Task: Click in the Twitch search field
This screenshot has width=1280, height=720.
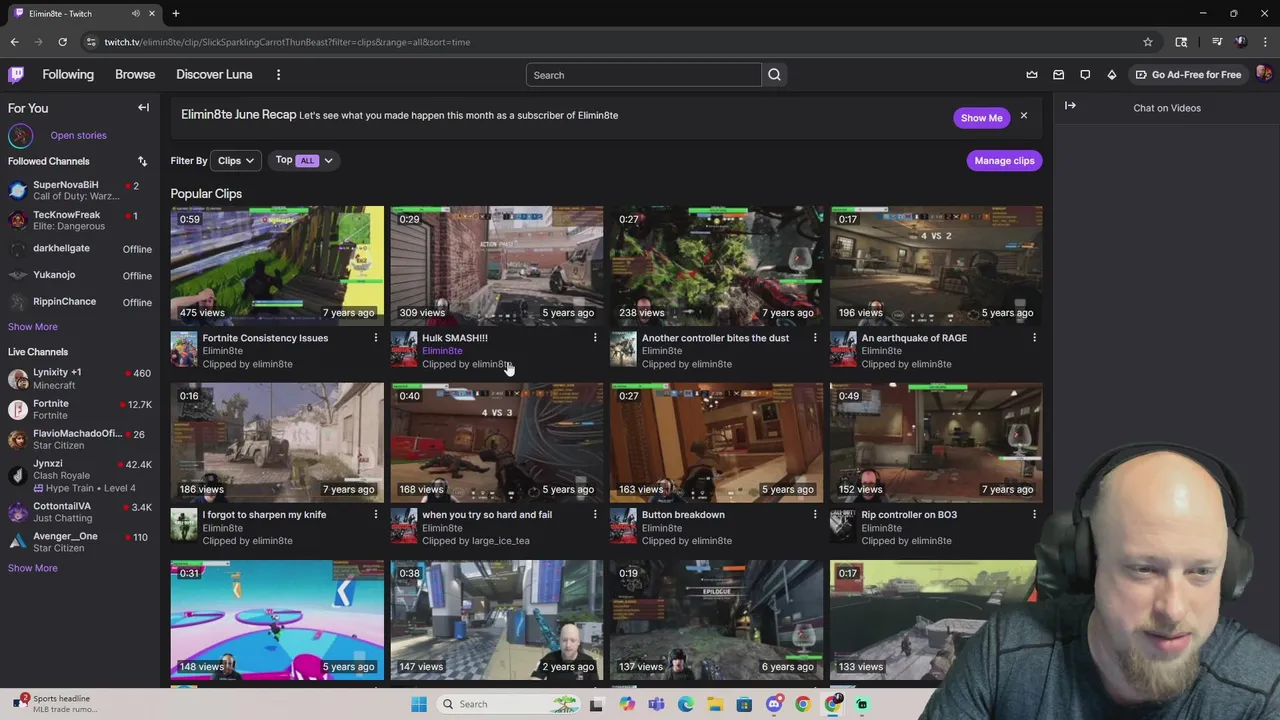Action: pyautogui.click(x=644, y=75)
